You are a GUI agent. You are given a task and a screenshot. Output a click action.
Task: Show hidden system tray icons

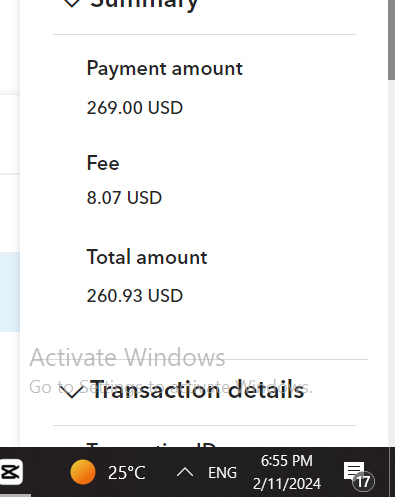[x=185, y=472]
